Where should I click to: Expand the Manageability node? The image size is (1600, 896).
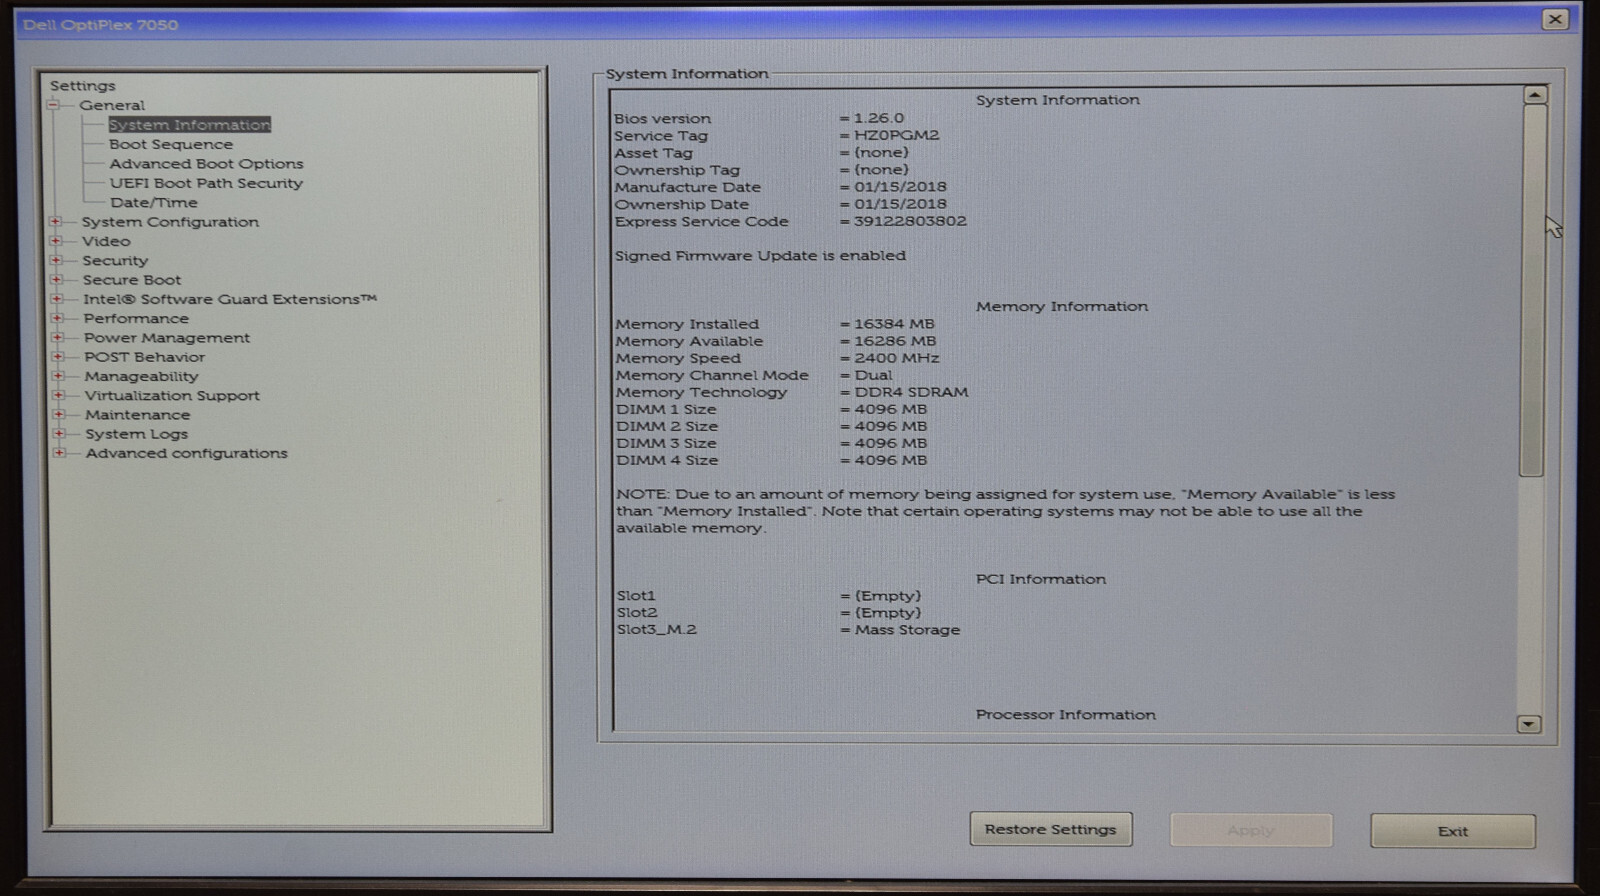coord(58,376)
